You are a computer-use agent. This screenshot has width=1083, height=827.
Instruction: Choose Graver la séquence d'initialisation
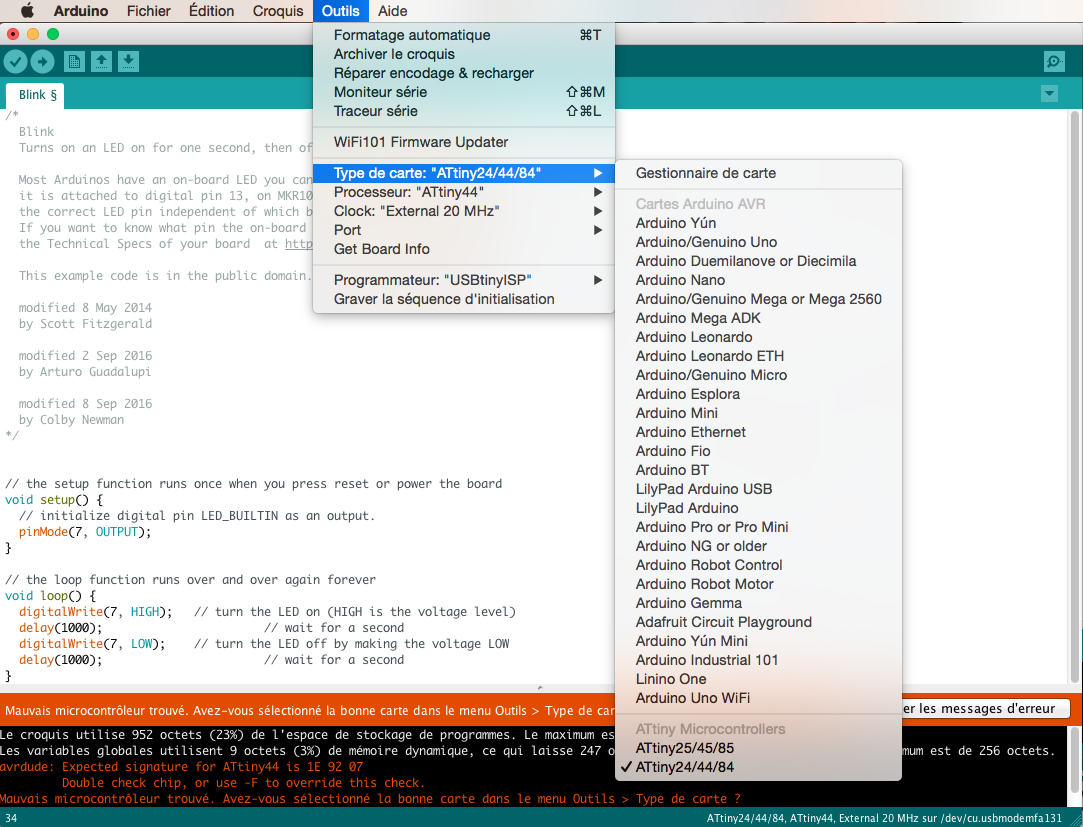click(463, 299)
